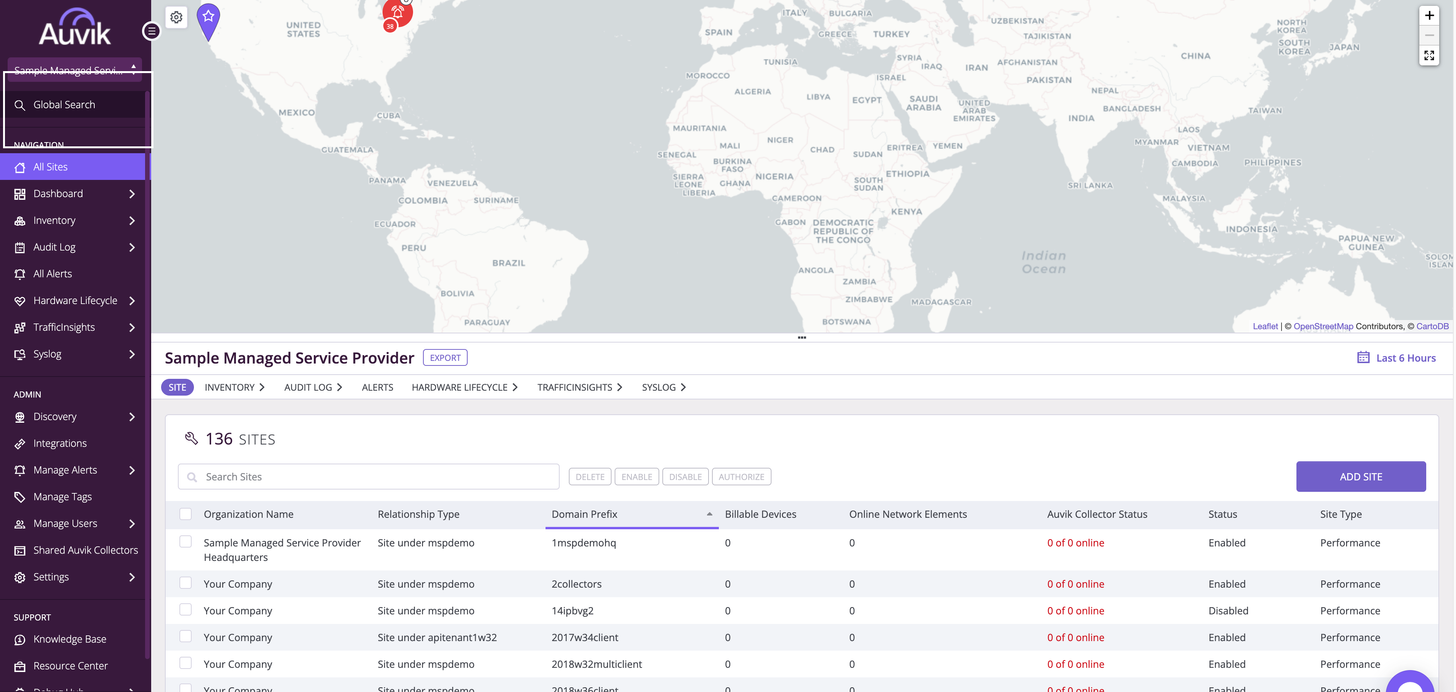
Task: Check the 2collectors site row
Action: point(185,582)
